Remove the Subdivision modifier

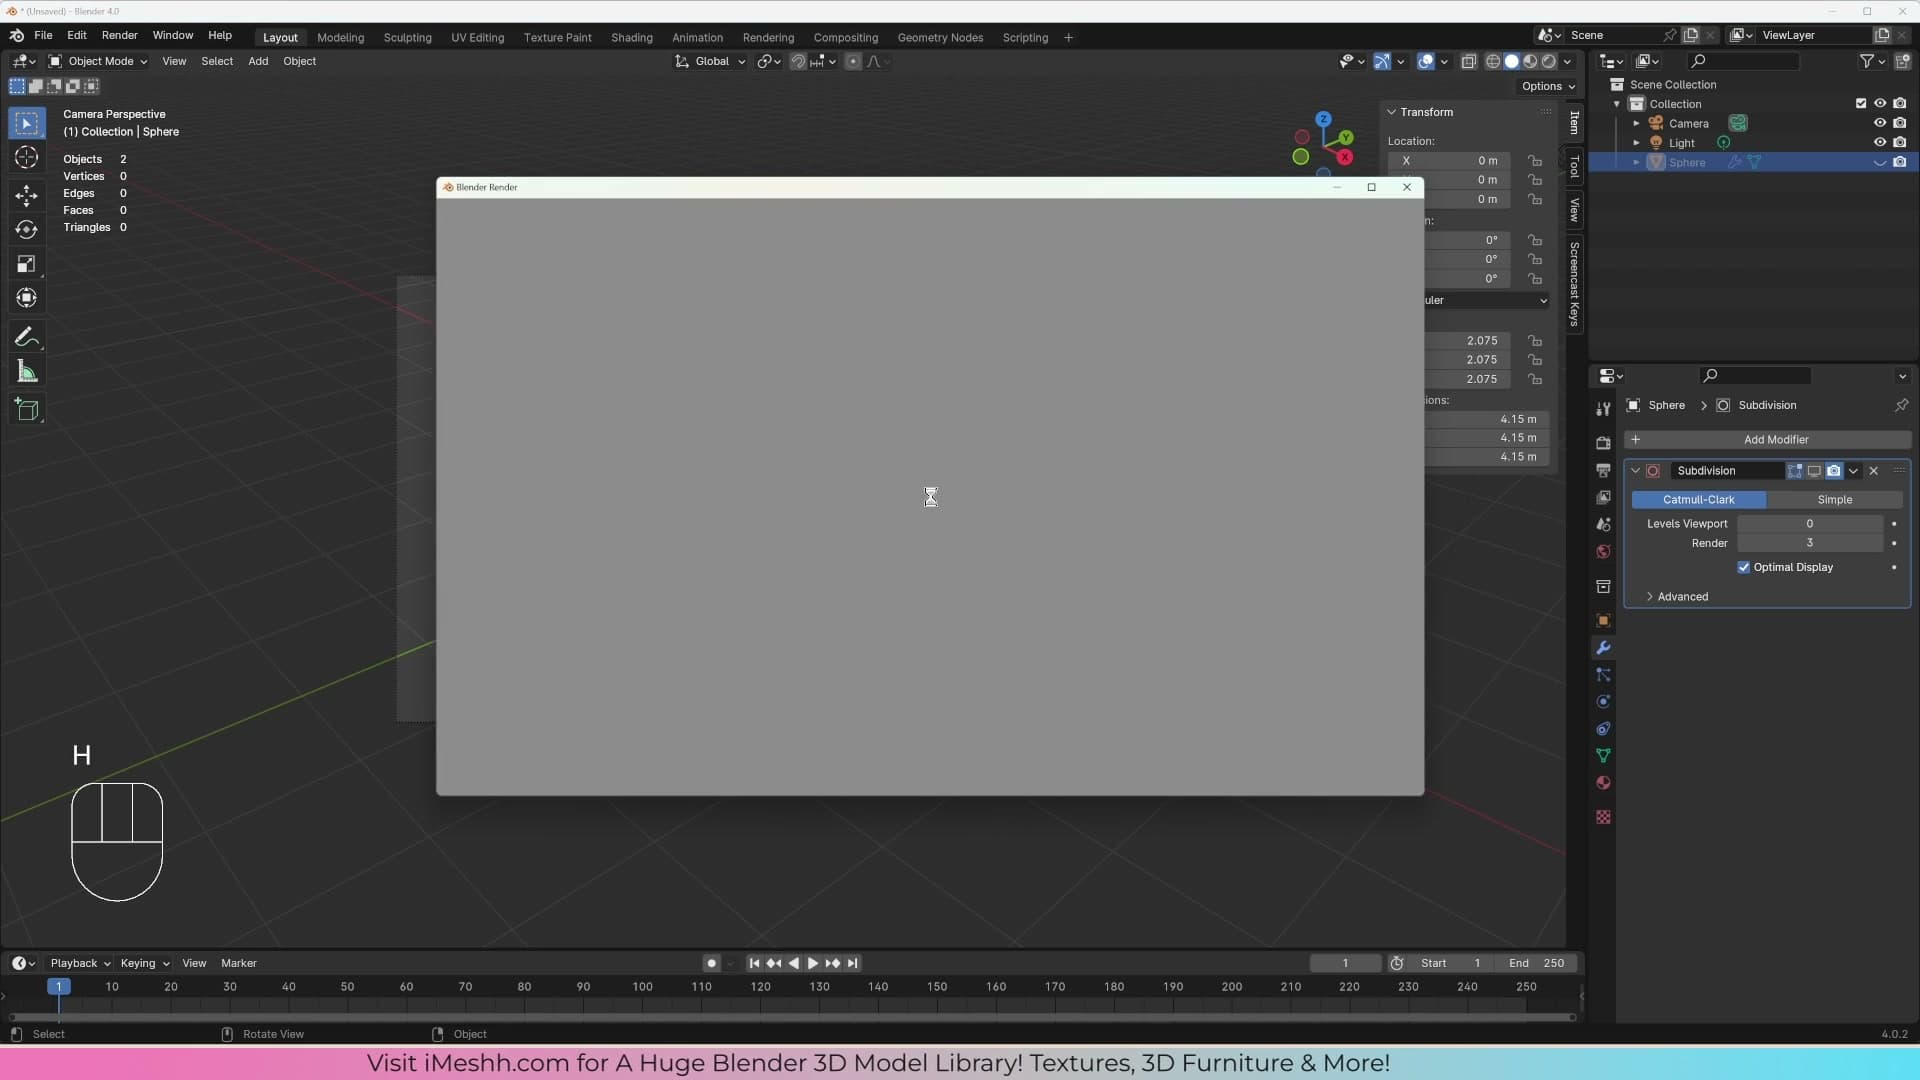tap(1874, 471)
